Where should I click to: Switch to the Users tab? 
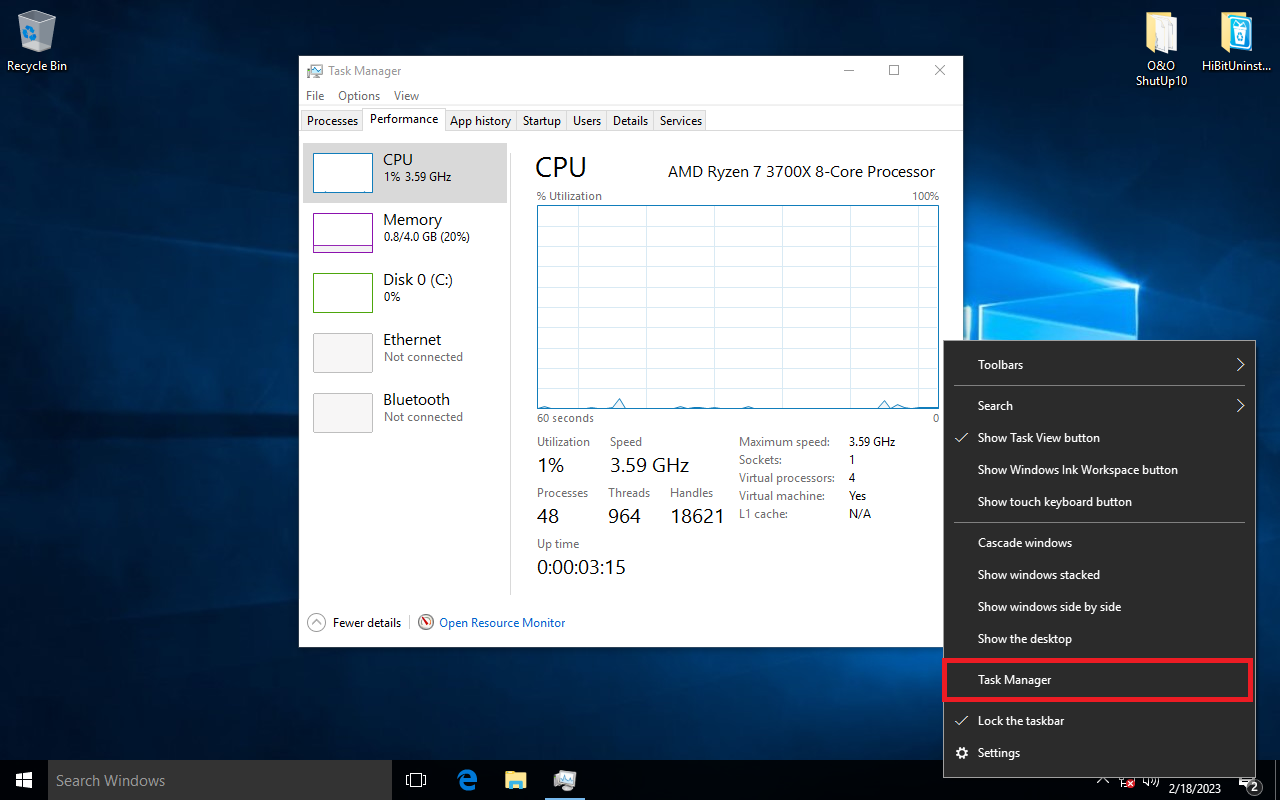587,121
